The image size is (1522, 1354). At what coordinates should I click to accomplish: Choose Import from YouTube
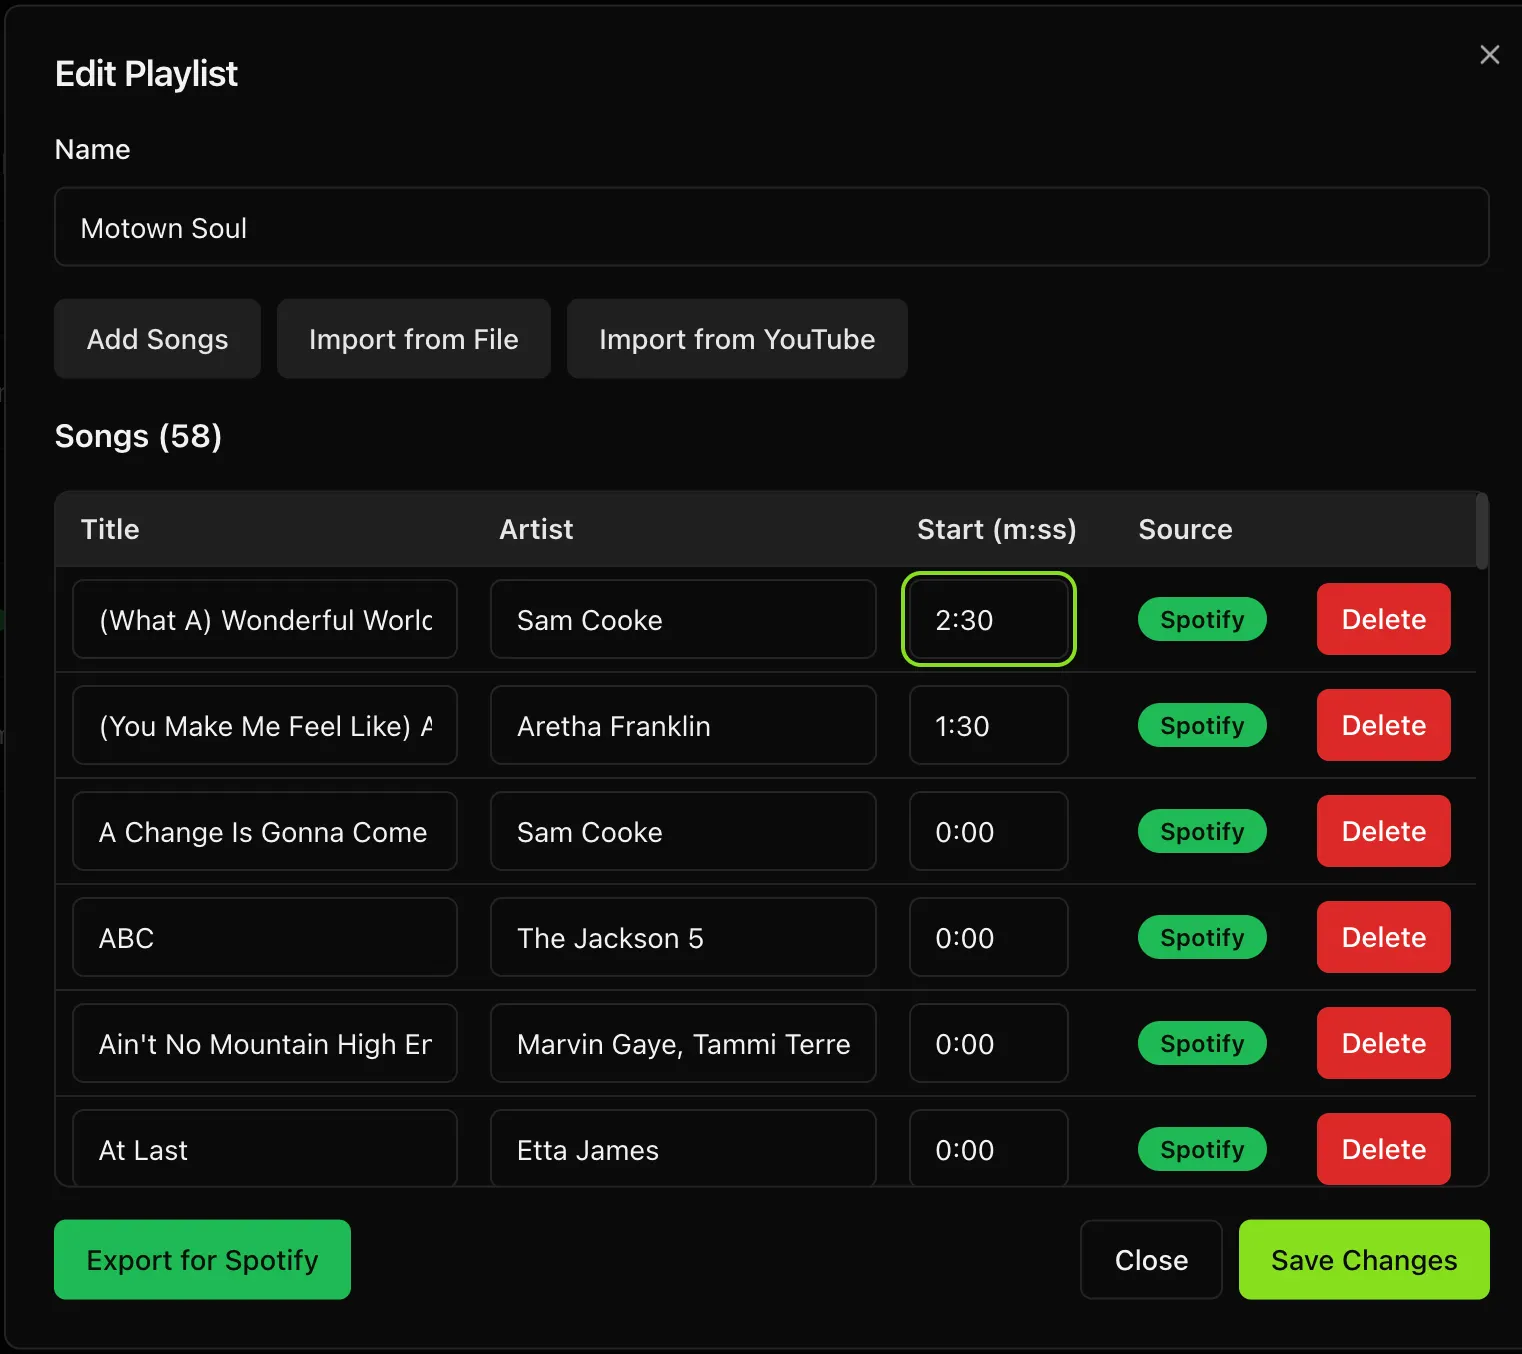(737, 339)
